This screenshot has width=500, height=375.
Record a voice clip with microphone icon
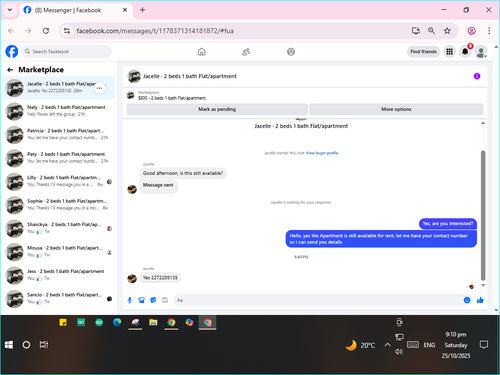pos(130,300)
